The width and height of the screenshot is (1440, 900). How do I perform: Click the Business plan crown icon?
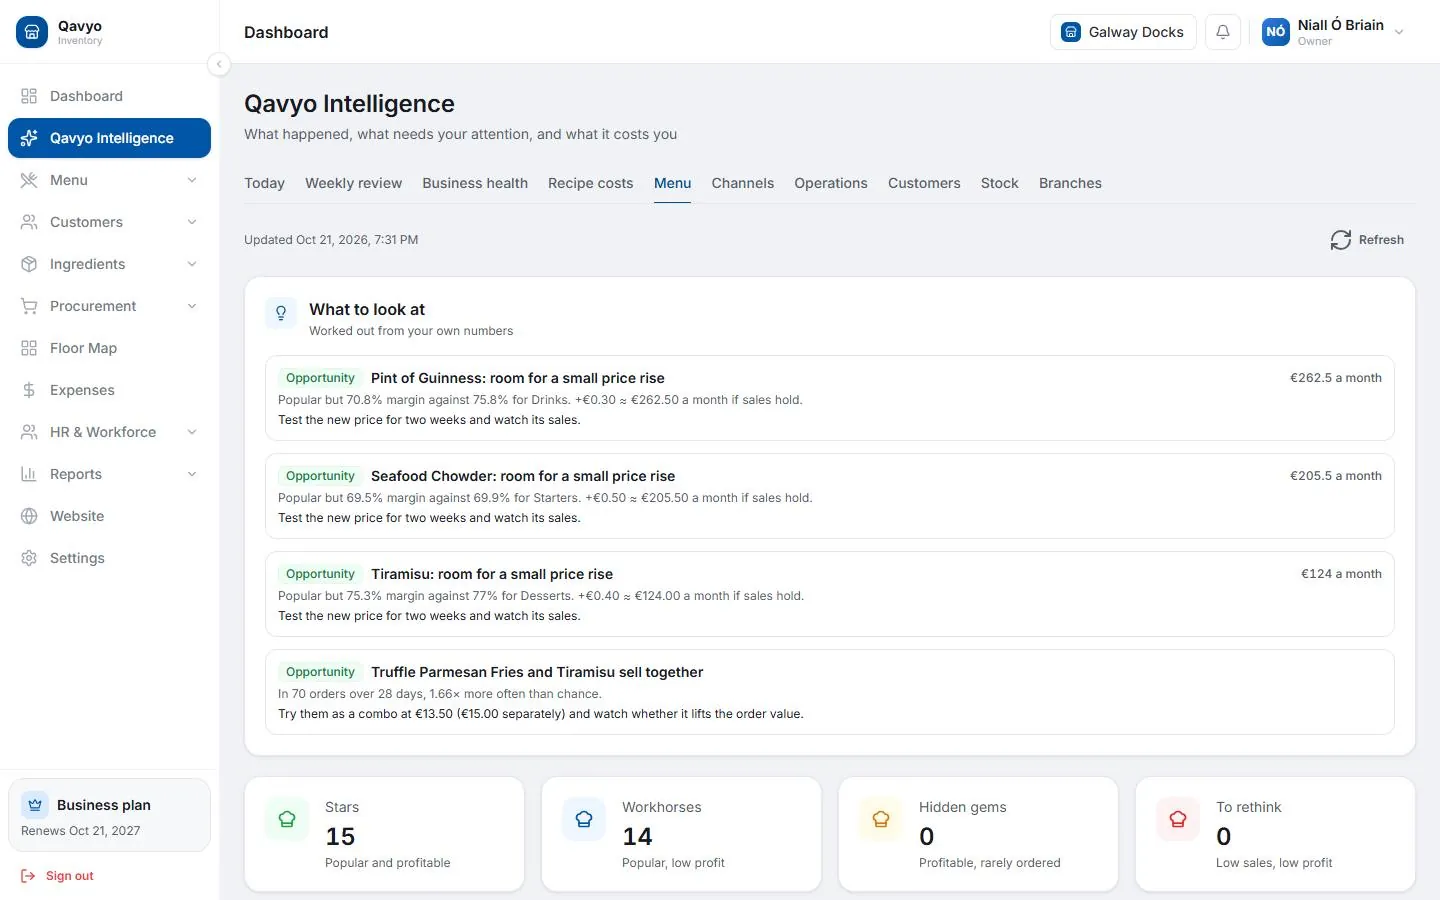[35, 805]
